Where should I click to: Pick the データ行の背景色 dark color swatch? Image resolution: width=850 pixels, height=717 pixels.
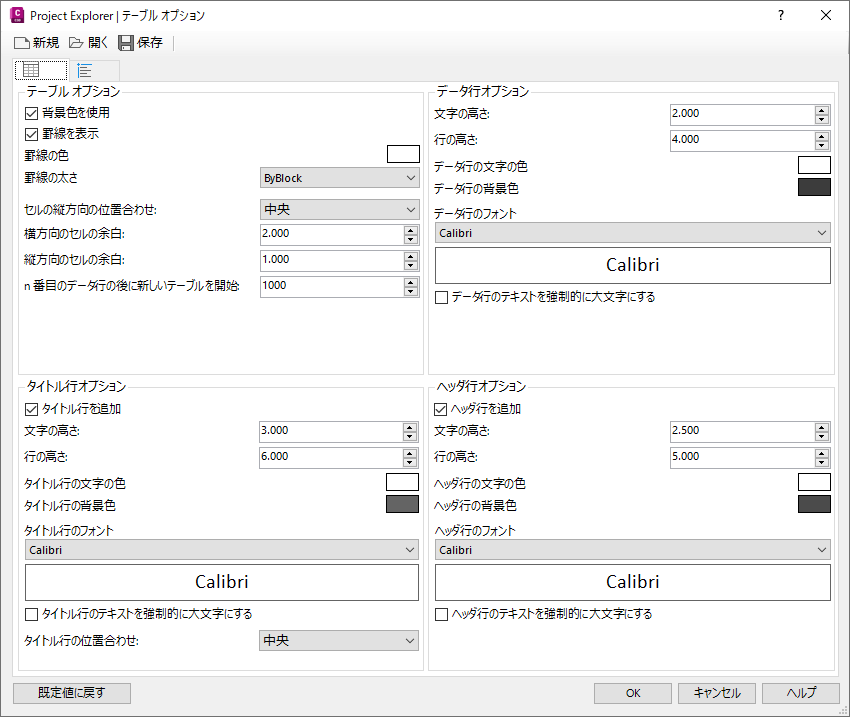814,187
